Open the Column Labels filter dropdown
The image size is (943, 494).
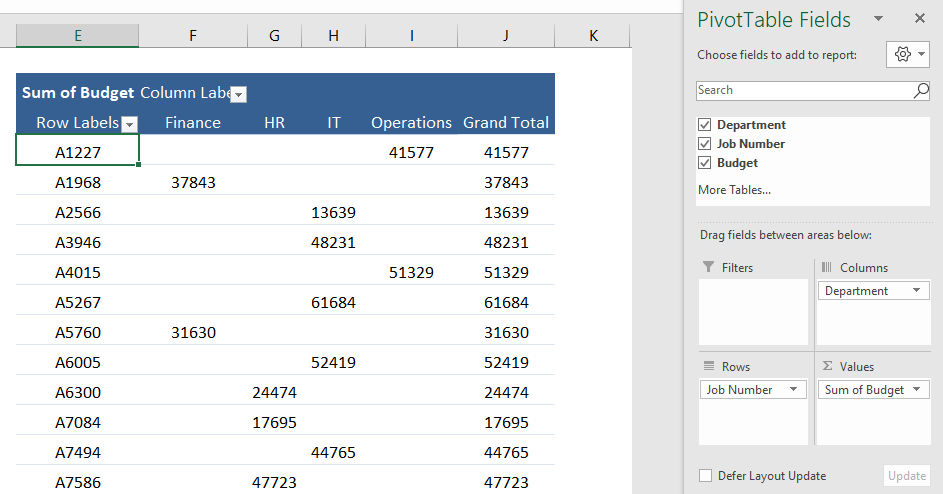pos(239,94)
